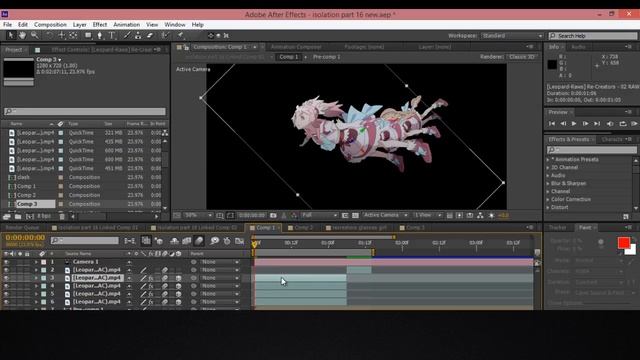This screenshot has width=640, height=360.
Task: Toggle 3D layer switch for layer 3
Action: (178, 278)
